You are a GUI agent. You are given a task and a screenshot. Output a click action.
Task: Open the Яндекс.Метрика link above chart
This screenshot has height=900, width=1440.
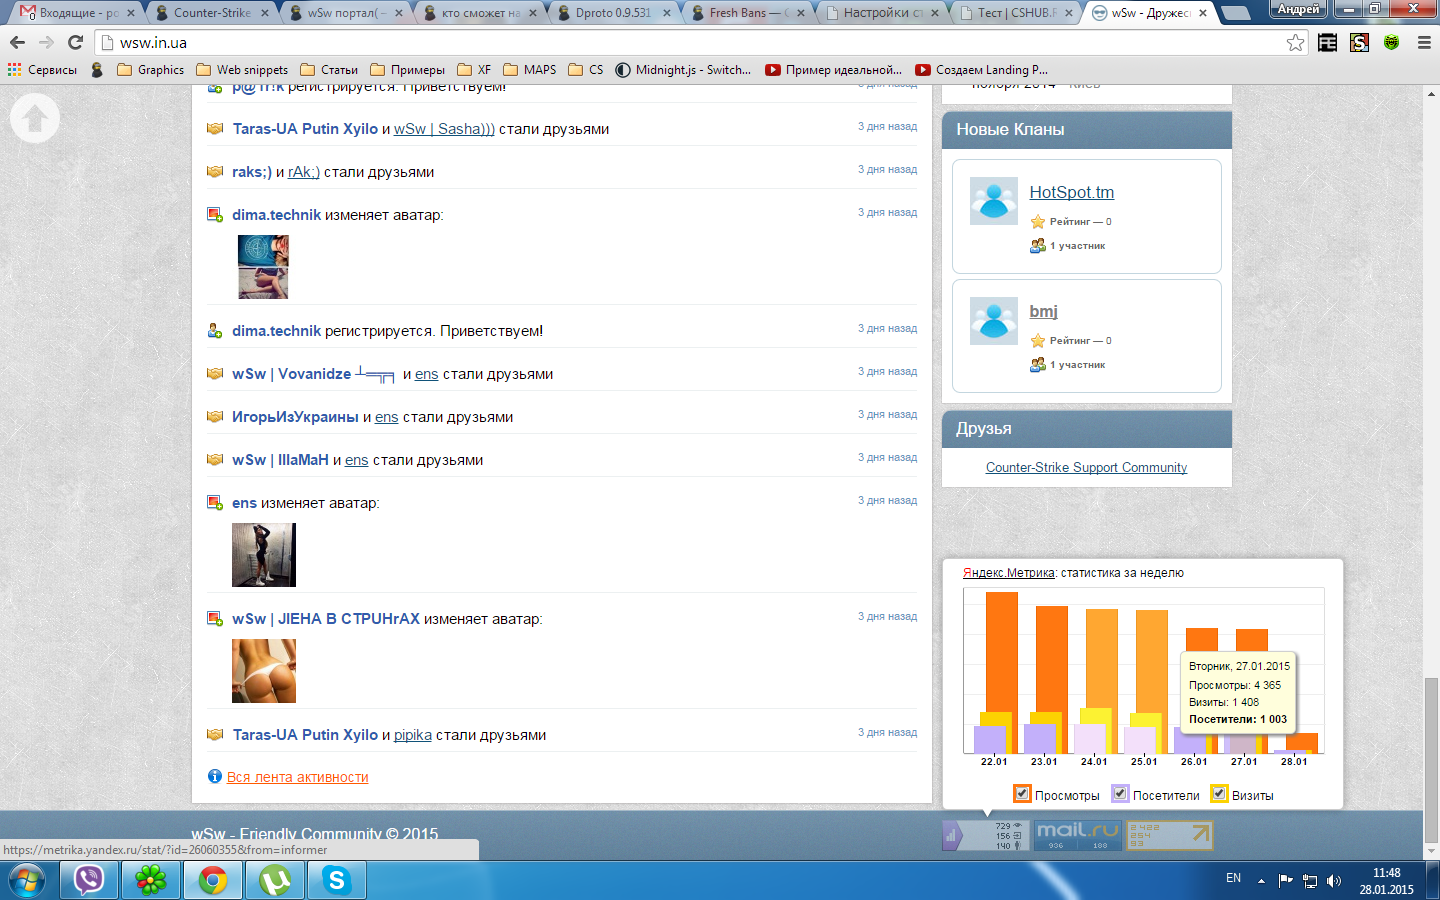coord(1009,573)
